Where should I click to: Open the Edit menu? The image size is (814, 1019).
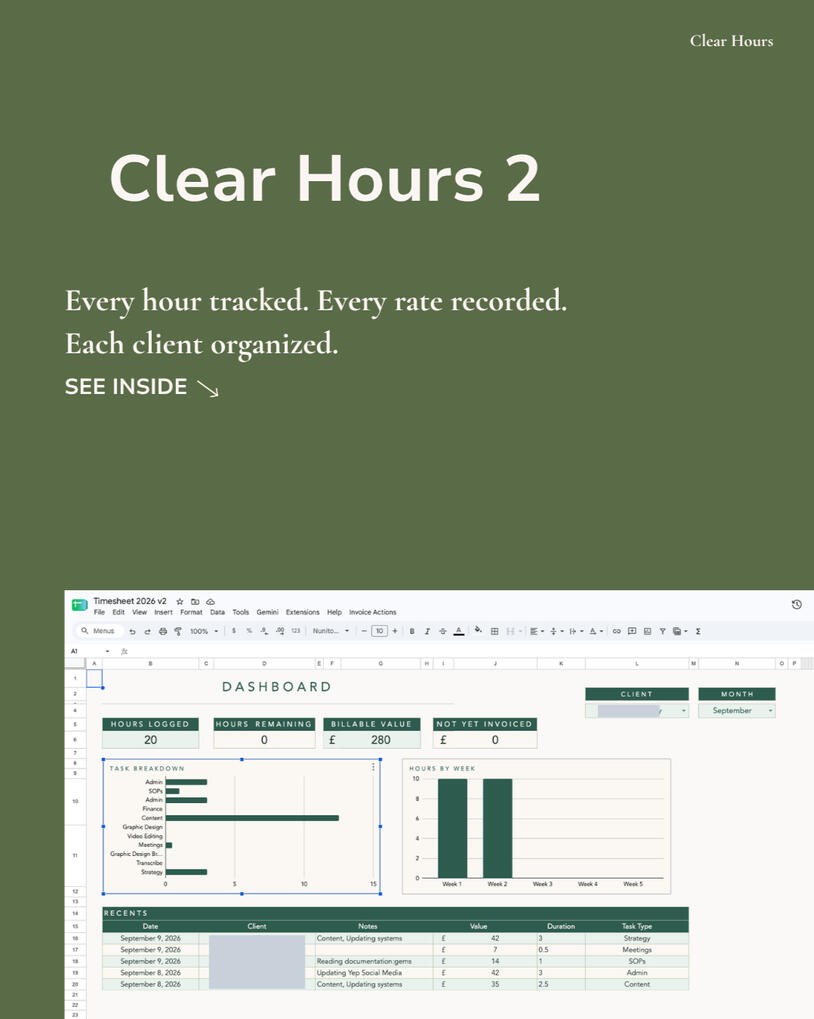pos(118,612)
